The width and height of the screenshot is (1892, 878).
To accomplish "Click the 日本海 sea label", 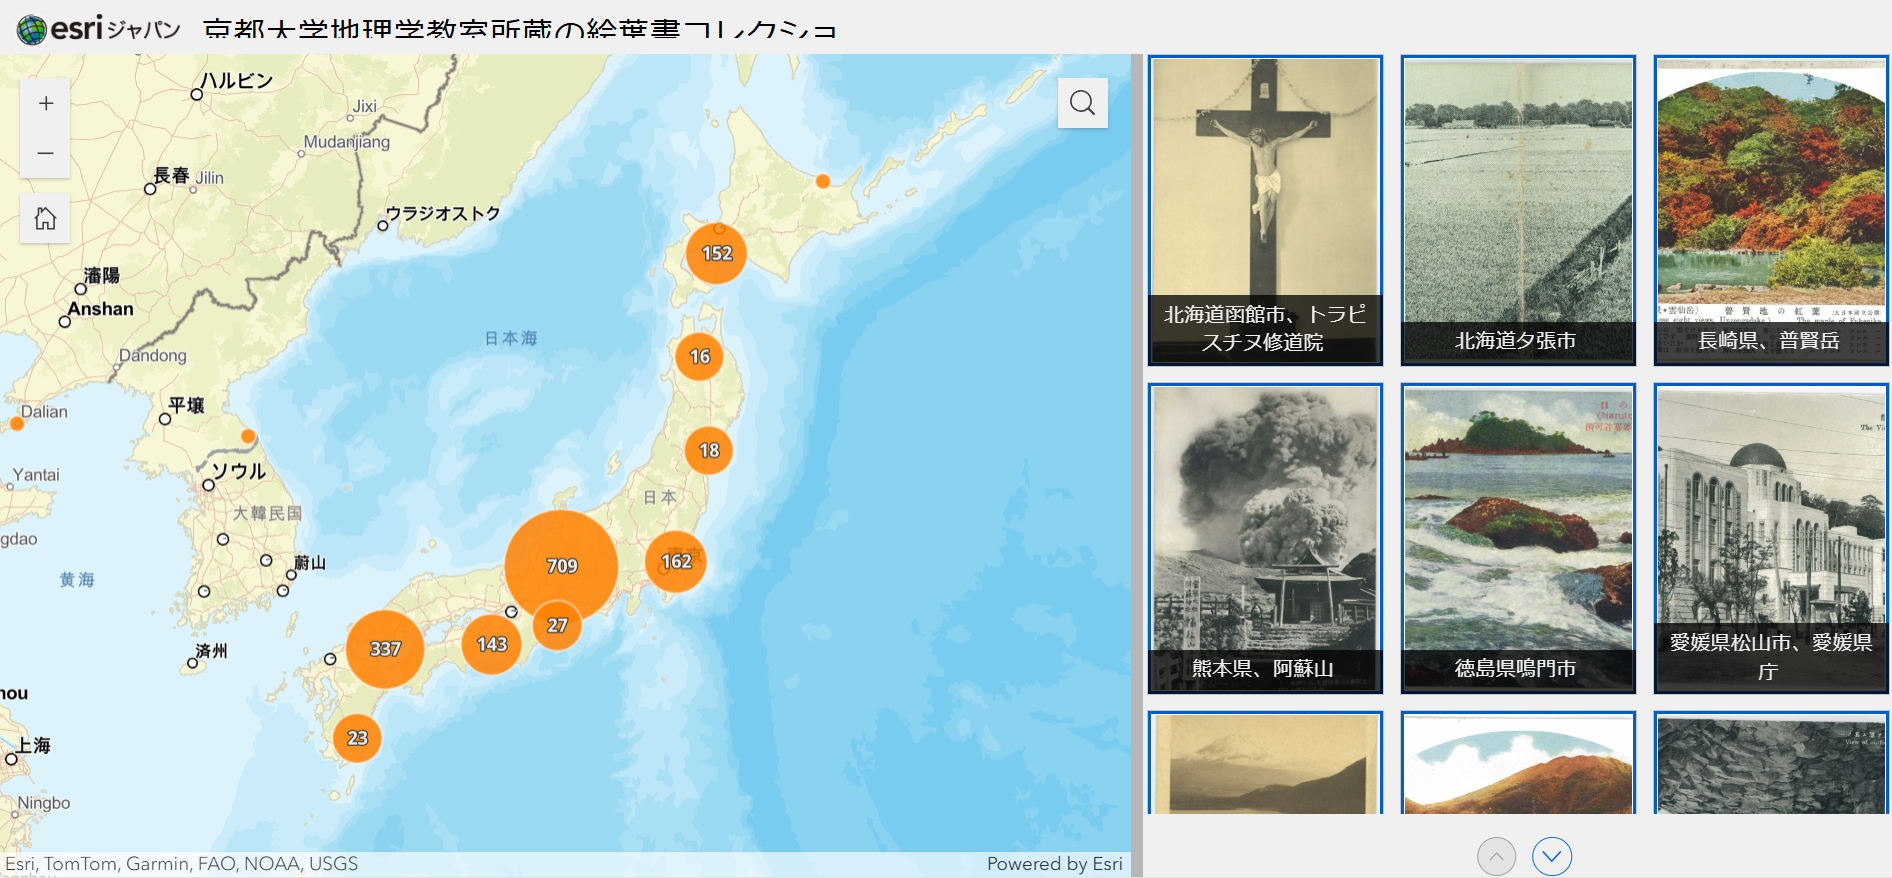I will [x=511, y=338].
